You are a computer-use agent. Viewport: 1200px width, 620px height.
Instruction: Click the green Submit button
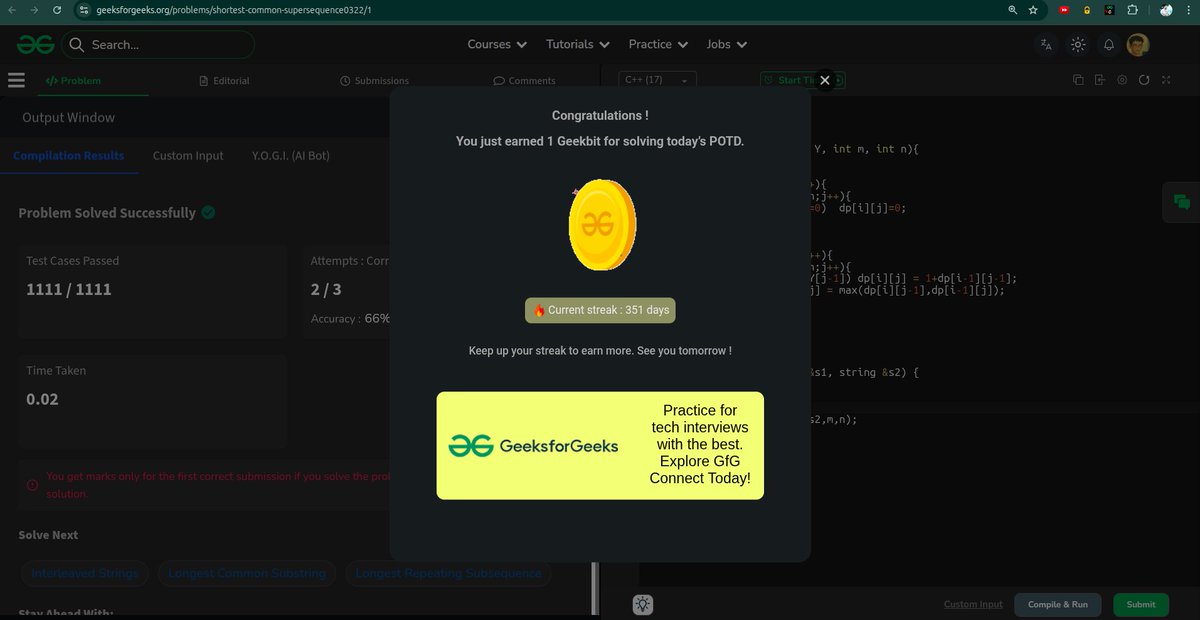point(1141,604)
